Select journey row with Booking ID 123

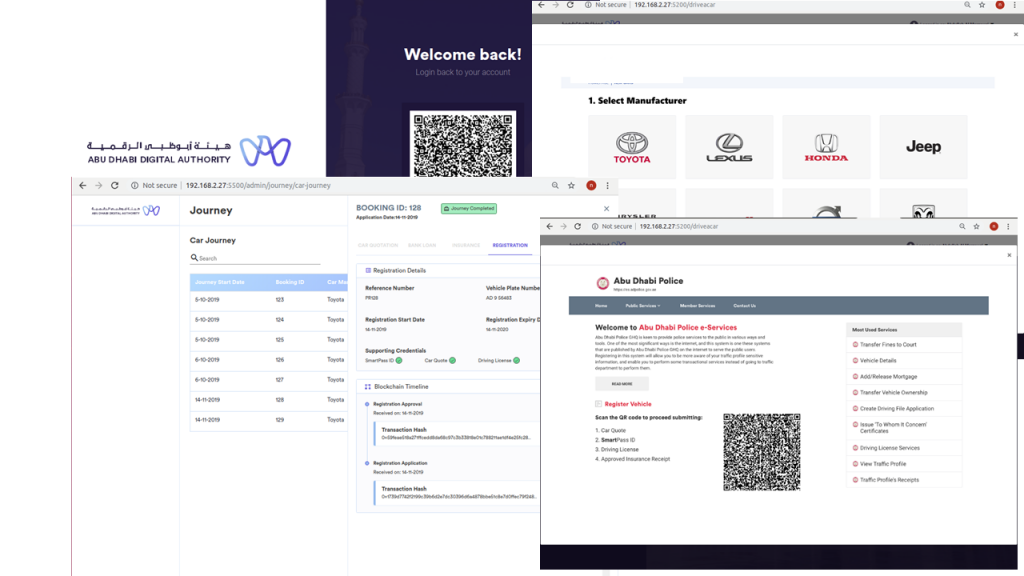point(268,300)
